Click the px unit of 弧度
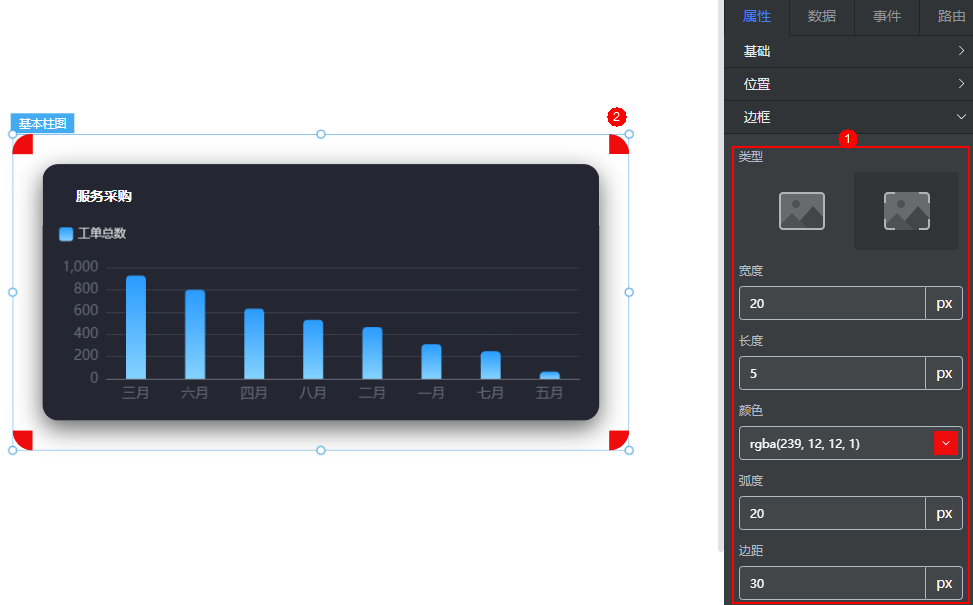Screen dimensions: 973x605 click(944, 513)
